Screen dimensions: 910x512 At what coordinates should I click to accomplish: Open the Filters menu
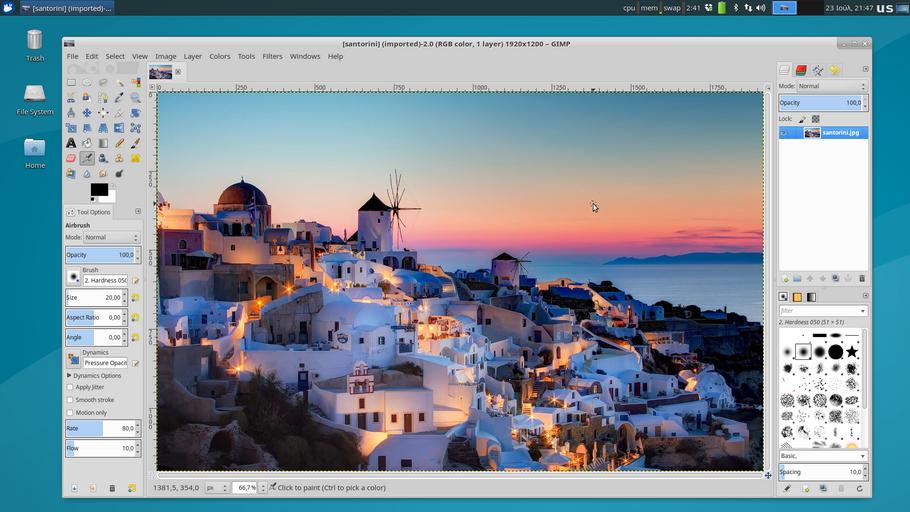point(272,56)
